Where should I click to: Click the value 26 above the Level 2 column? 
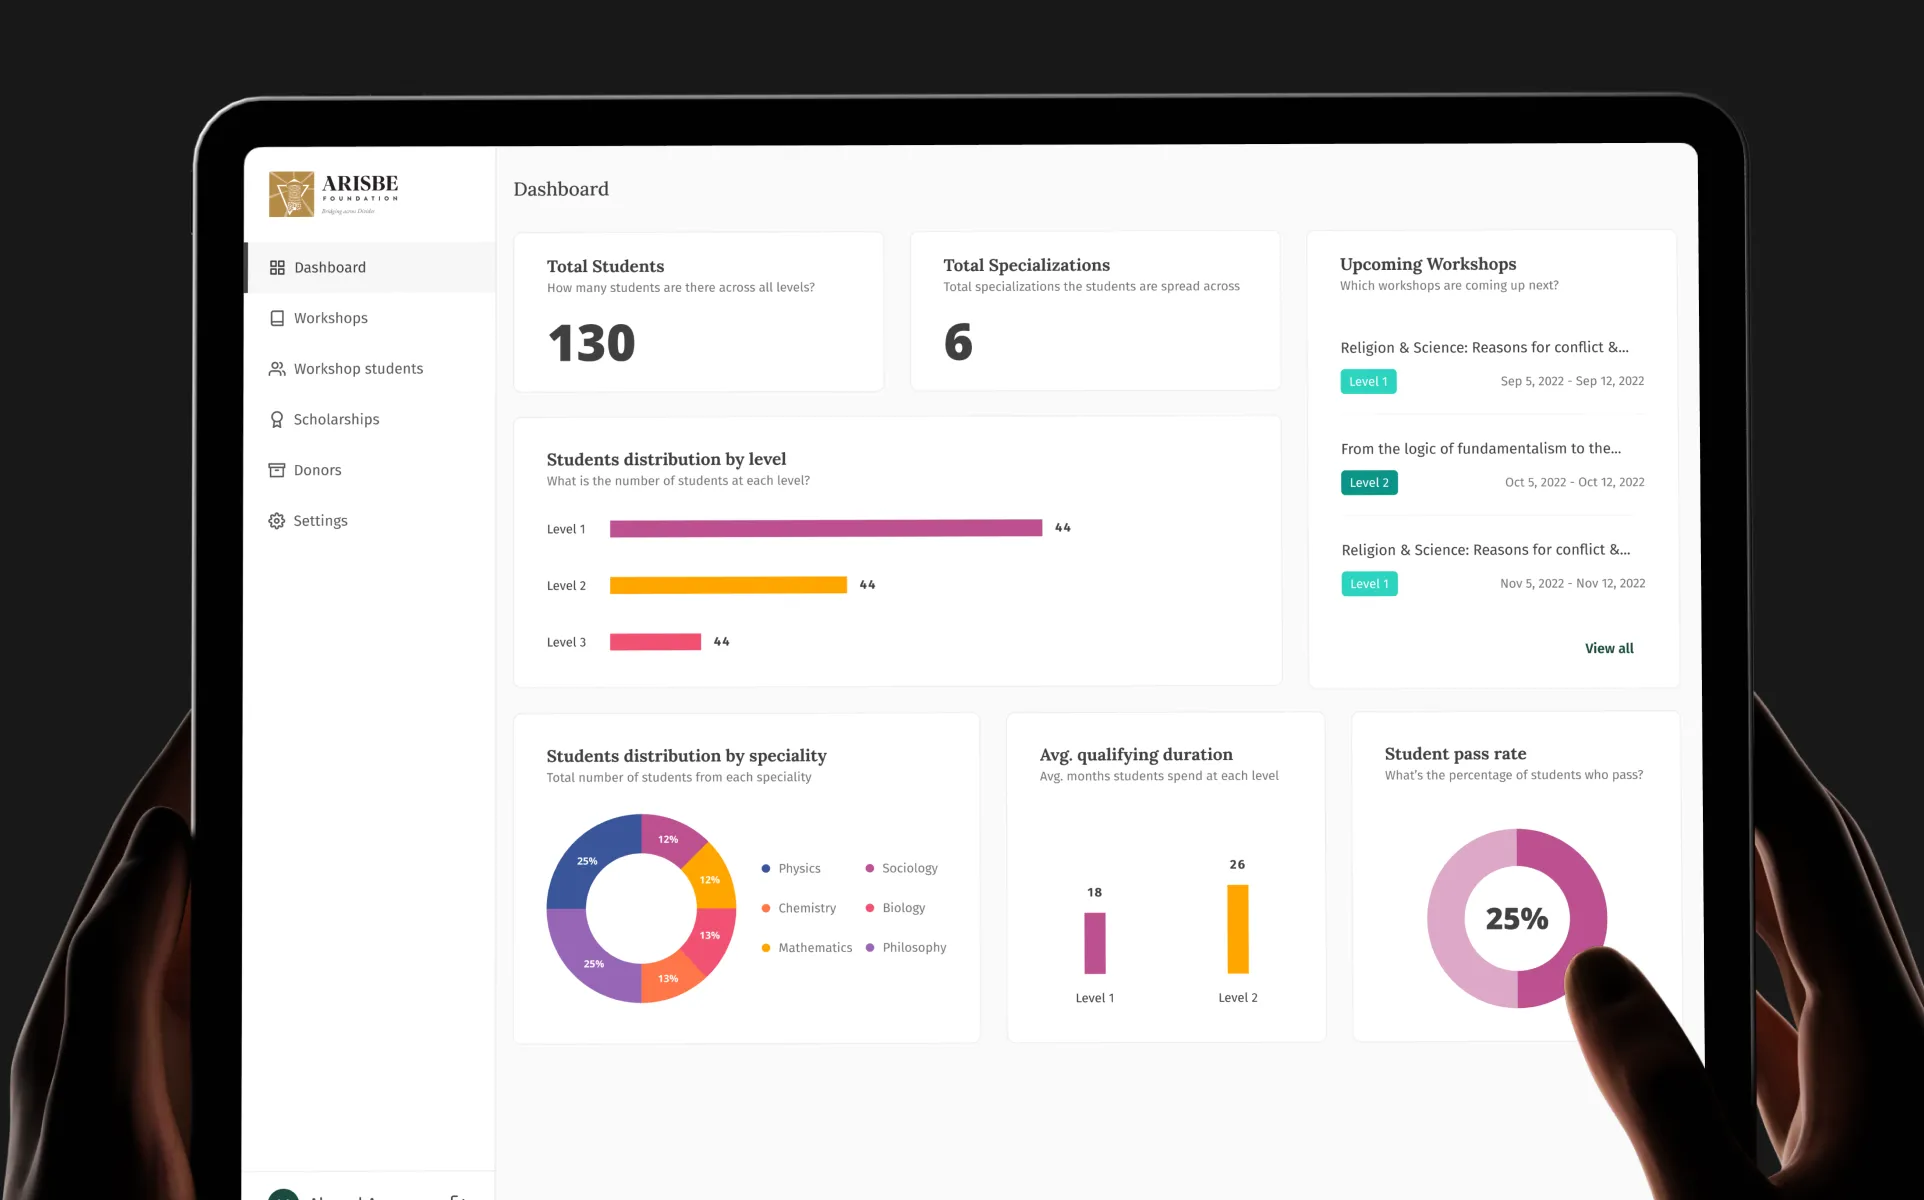(x=1238, y=864)
